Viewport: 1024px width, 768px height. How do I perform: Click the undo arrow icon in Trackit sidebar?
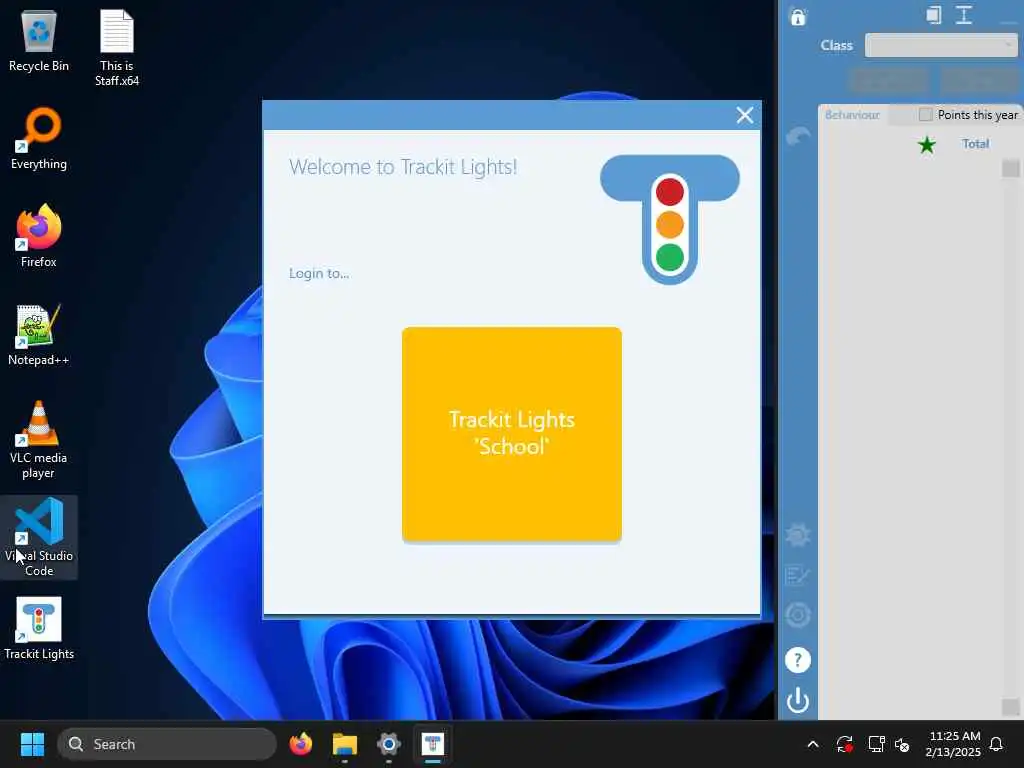[798, 136]
